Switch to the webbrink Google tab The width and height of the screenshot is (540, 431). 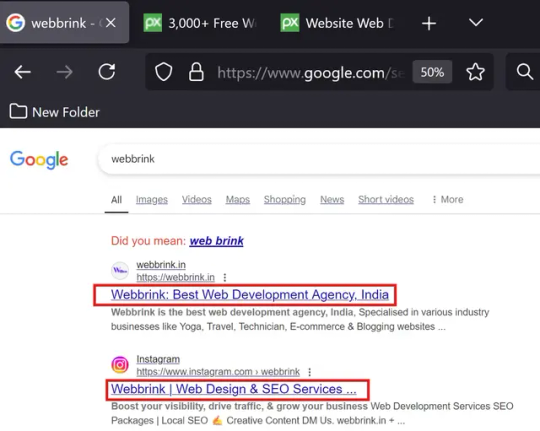coord(64,23)
